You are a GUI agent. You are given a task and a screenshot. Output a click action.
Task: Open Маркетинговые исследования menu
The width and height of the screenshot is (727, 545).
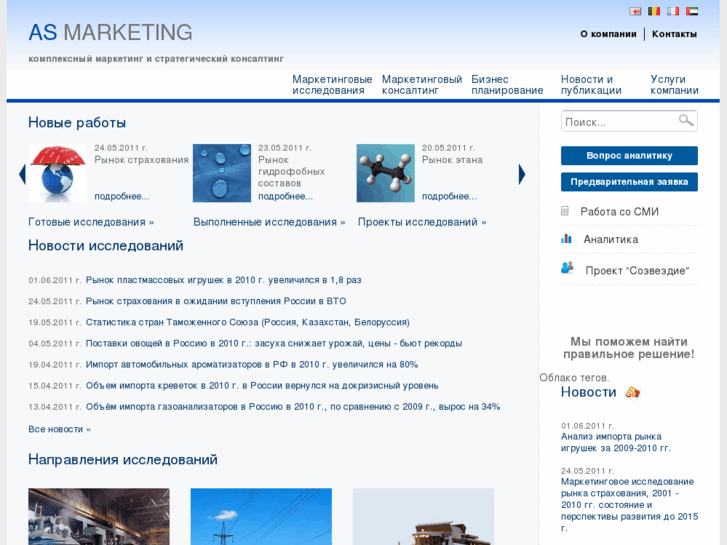[332, 85]
